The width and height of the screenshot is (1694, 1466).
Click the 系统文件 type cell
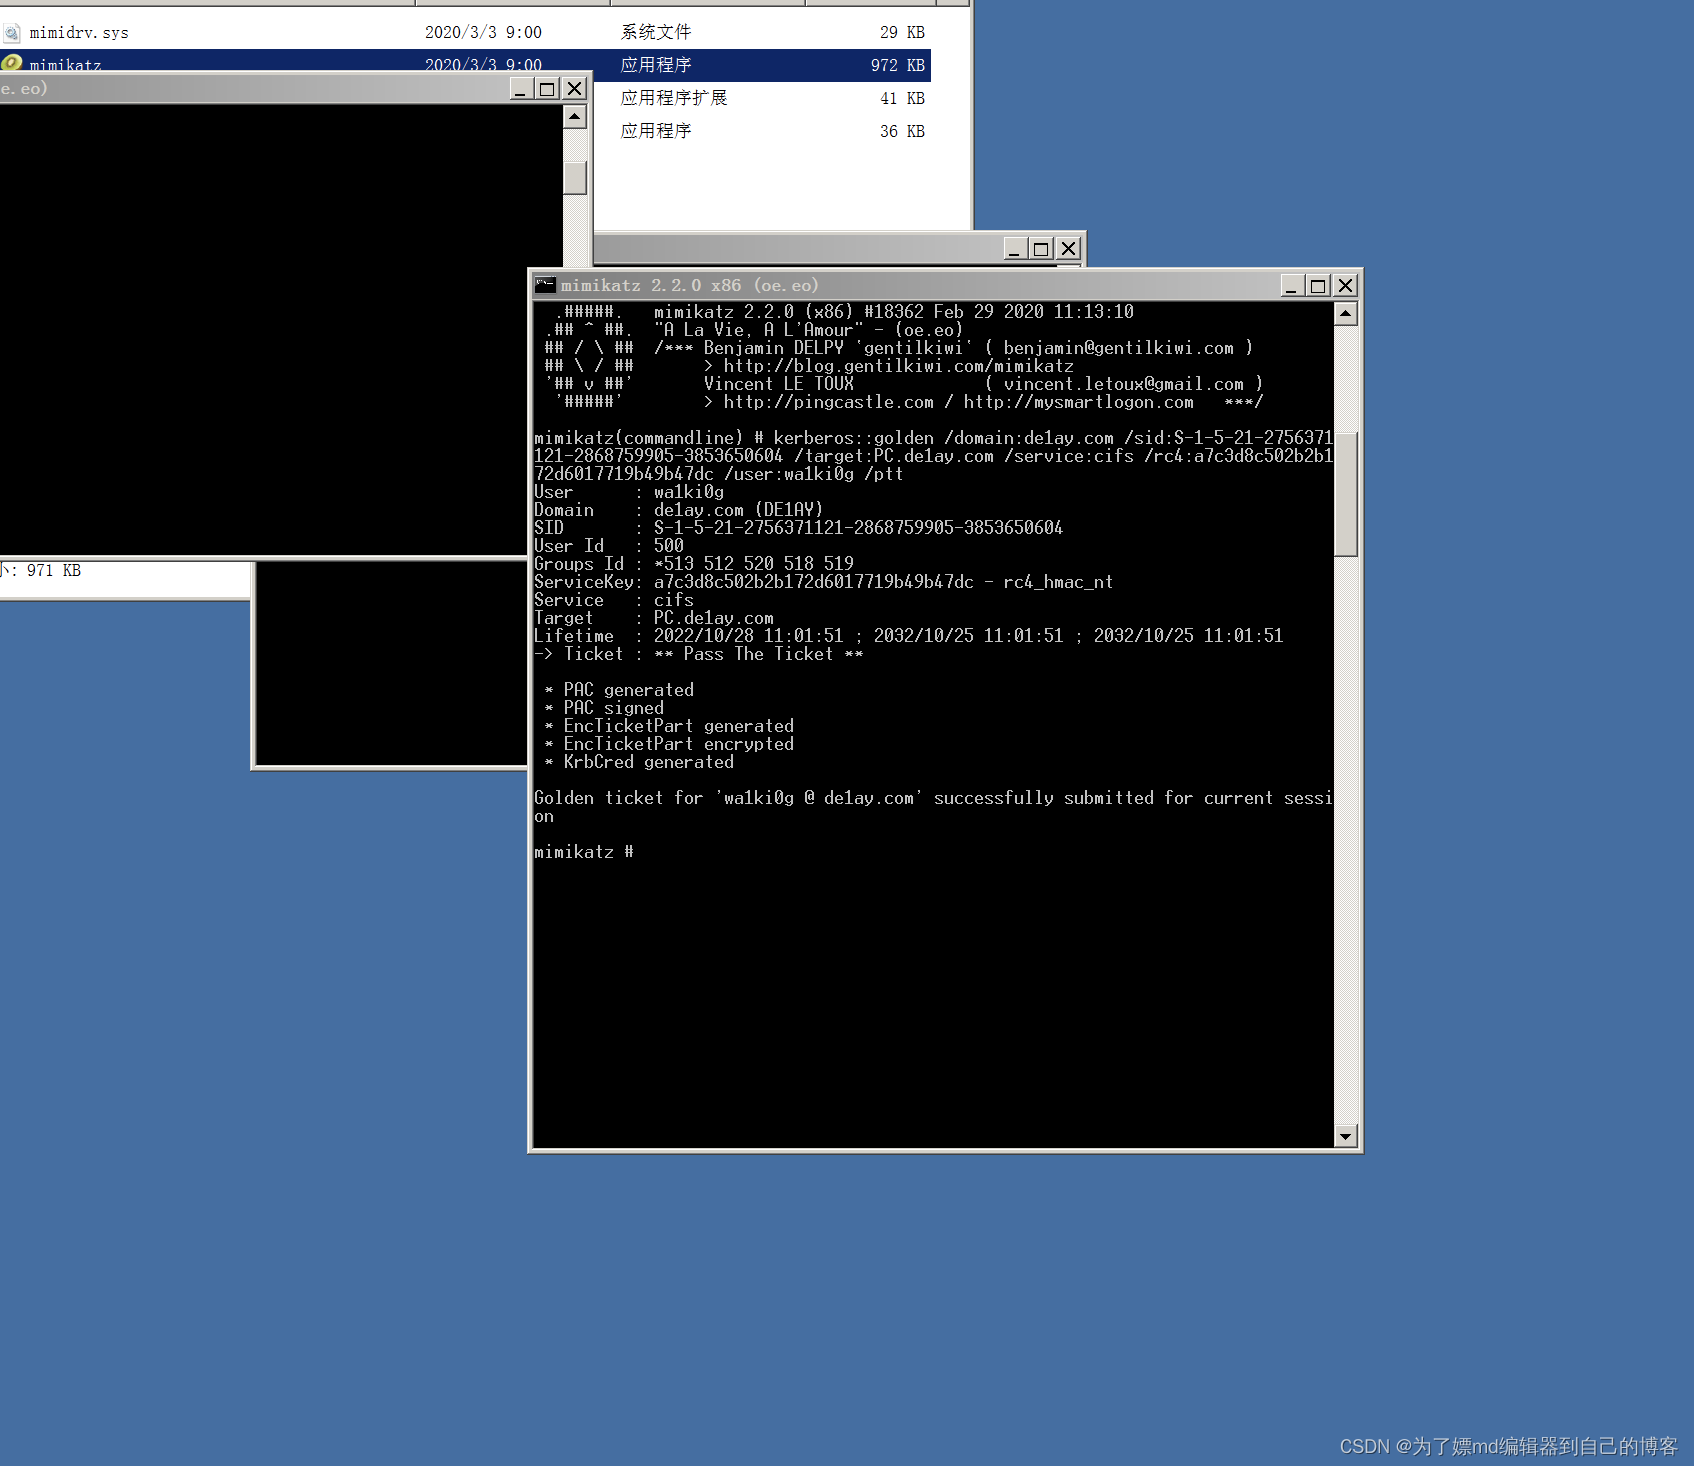pyautogui.click(x=656, y=33)
